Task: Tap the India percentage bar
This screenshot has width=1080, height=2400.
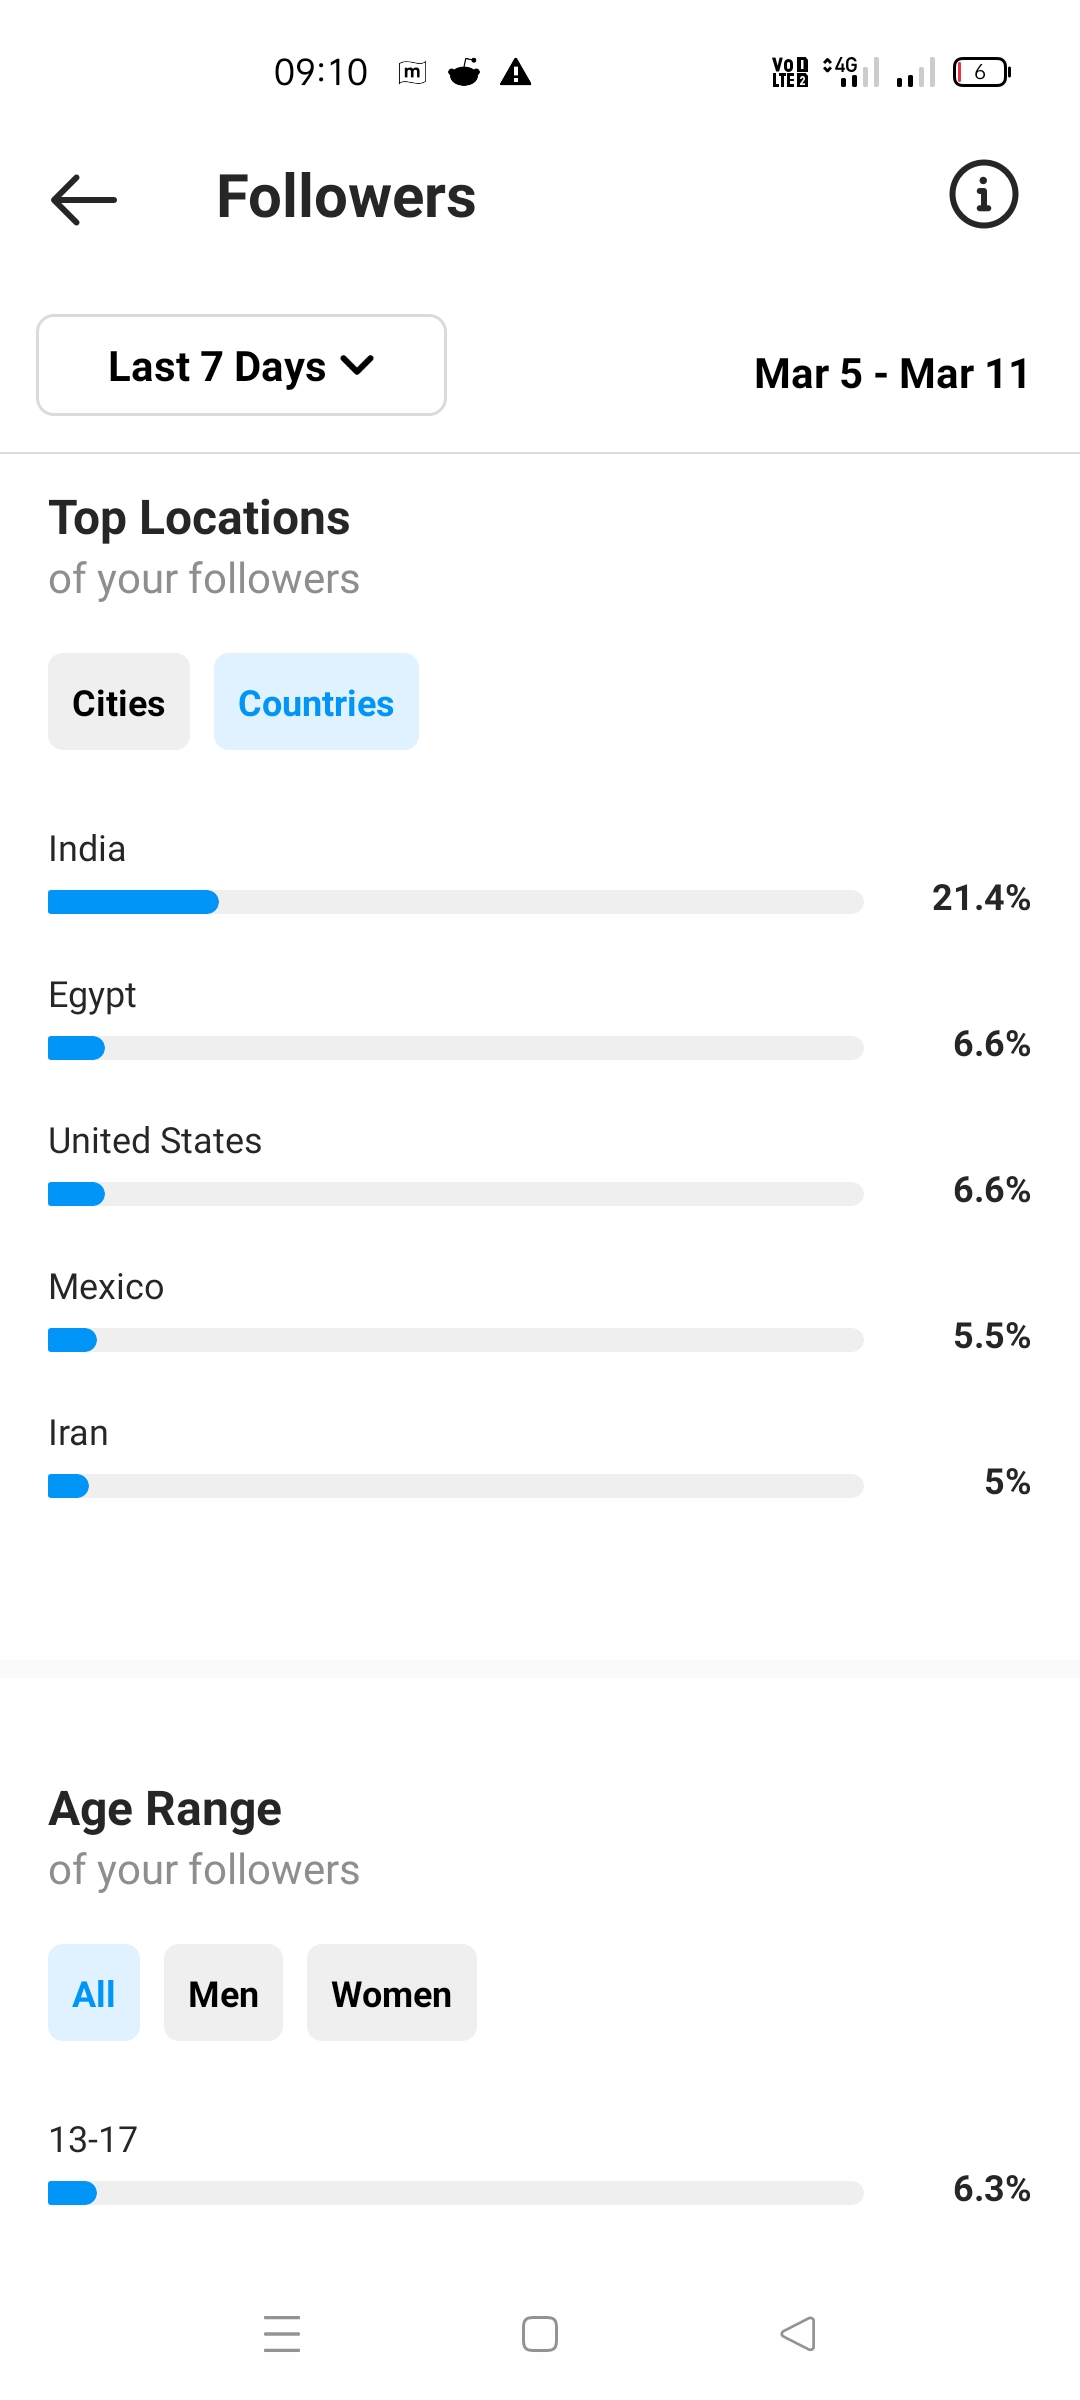Action: click(x=455, y=902)
